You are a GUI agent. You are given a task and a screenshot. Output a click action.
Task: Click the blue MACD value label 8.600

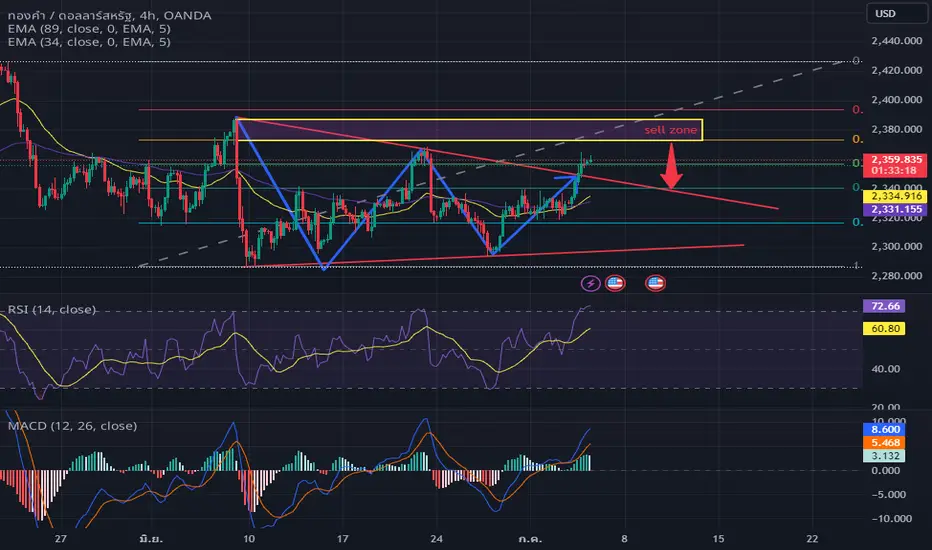(884, 429)
